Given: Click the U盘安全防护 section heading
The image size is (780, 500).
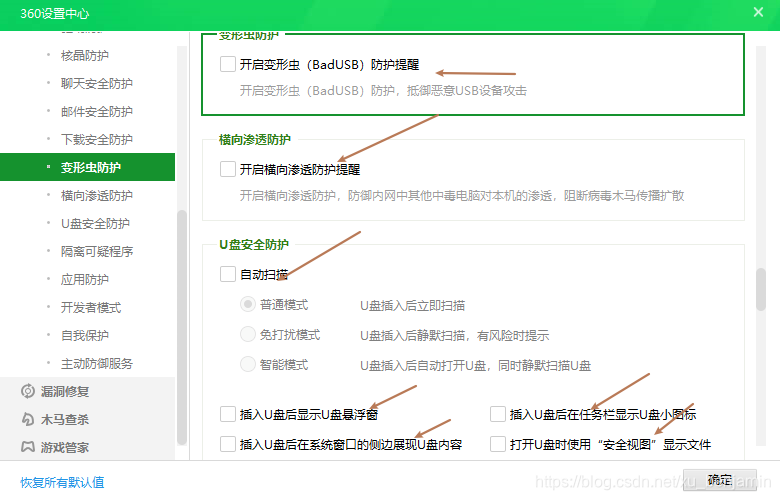Looking at the screenshot, I should (x=254, y=244).
